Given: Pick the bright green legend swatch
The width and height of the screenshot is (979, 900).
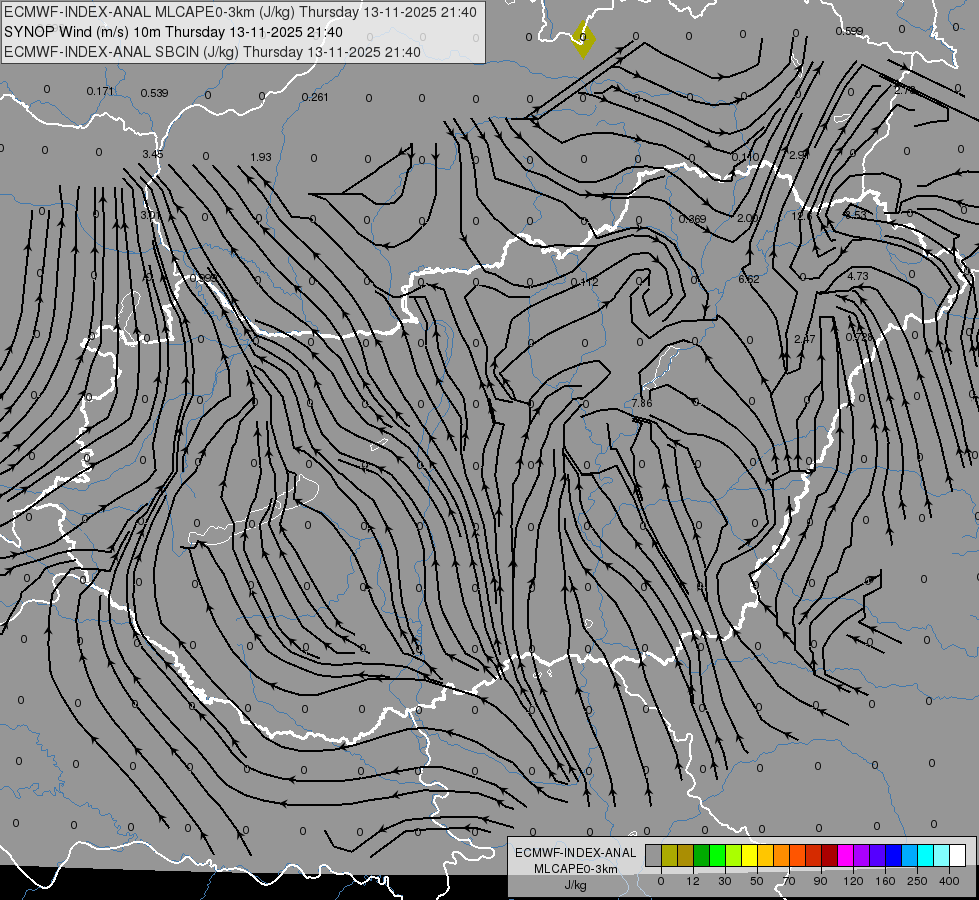Looking at the screenshot, I should tap(717, 855).
